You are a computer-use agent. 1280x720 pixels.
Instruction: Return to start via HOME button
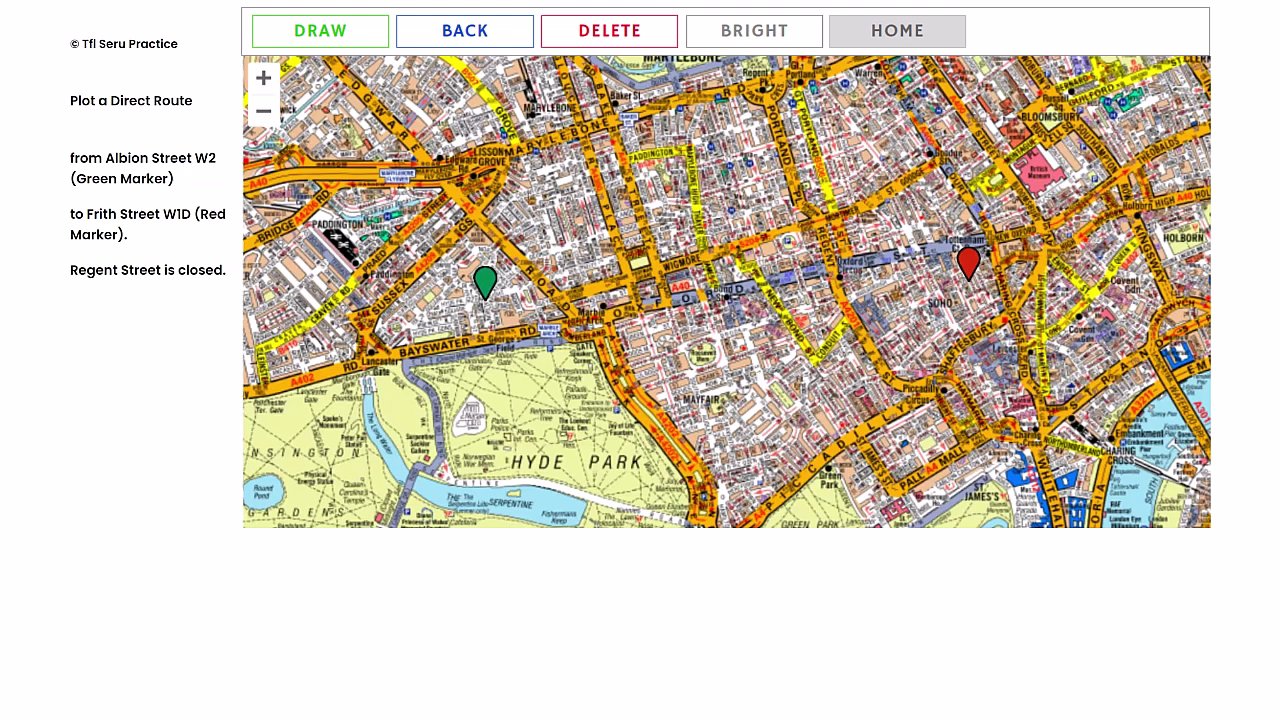coord(897,31)
